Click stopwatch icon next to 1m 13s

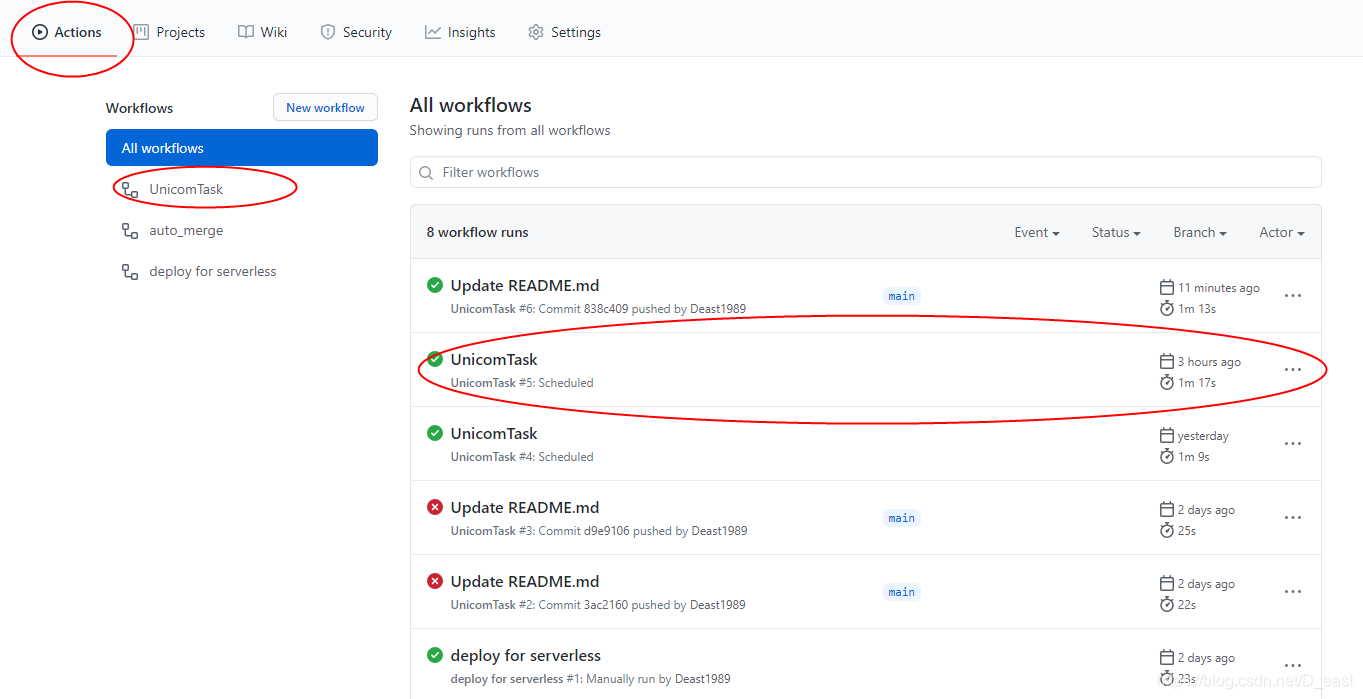coord(1166,308)
